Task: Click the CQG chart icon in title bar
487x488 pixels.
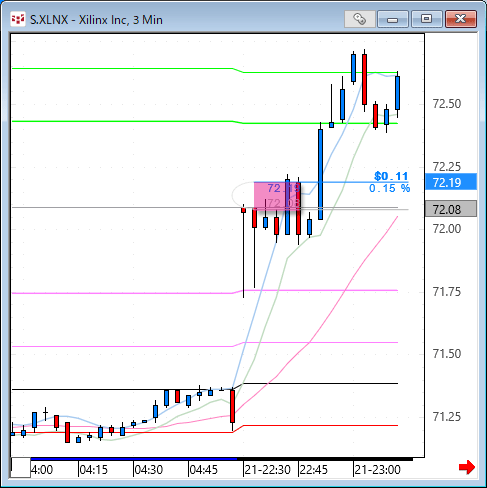Action: click(18, 19)
